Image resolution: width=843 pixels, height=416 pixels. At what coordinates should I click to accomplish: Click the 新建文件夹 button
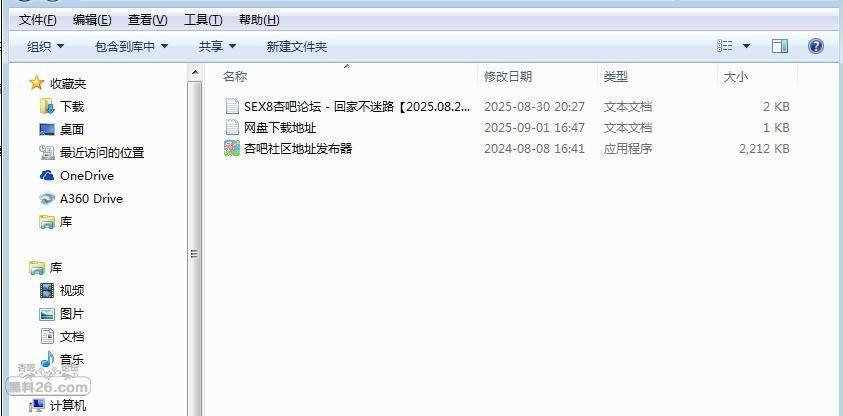[297, 47]
